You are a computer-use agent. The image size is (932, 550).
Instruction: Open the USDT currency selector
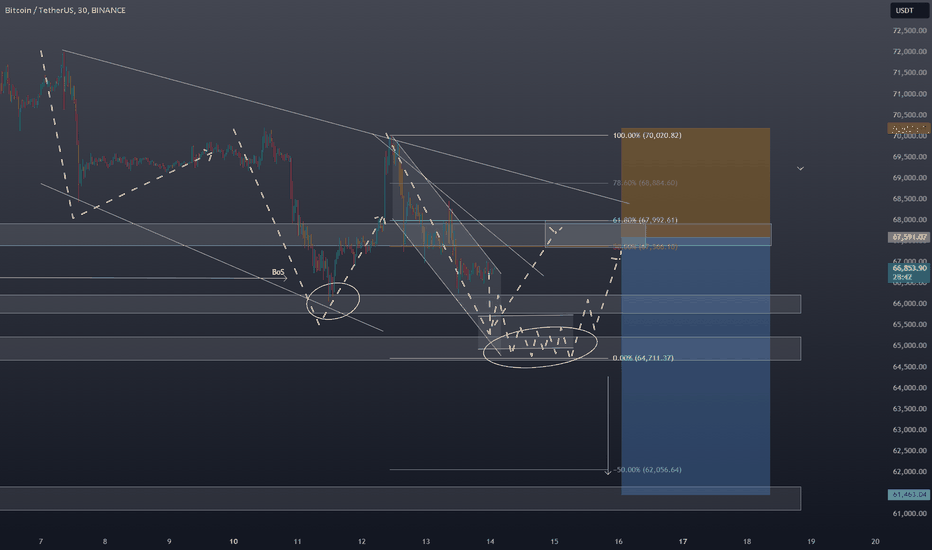tap(909, 10)
